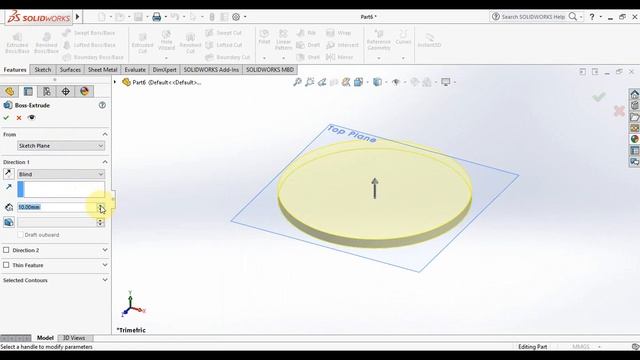Open Appearances color ball in task pane
The height and width of the screenshot is (360, 640).
pos(634,139)
